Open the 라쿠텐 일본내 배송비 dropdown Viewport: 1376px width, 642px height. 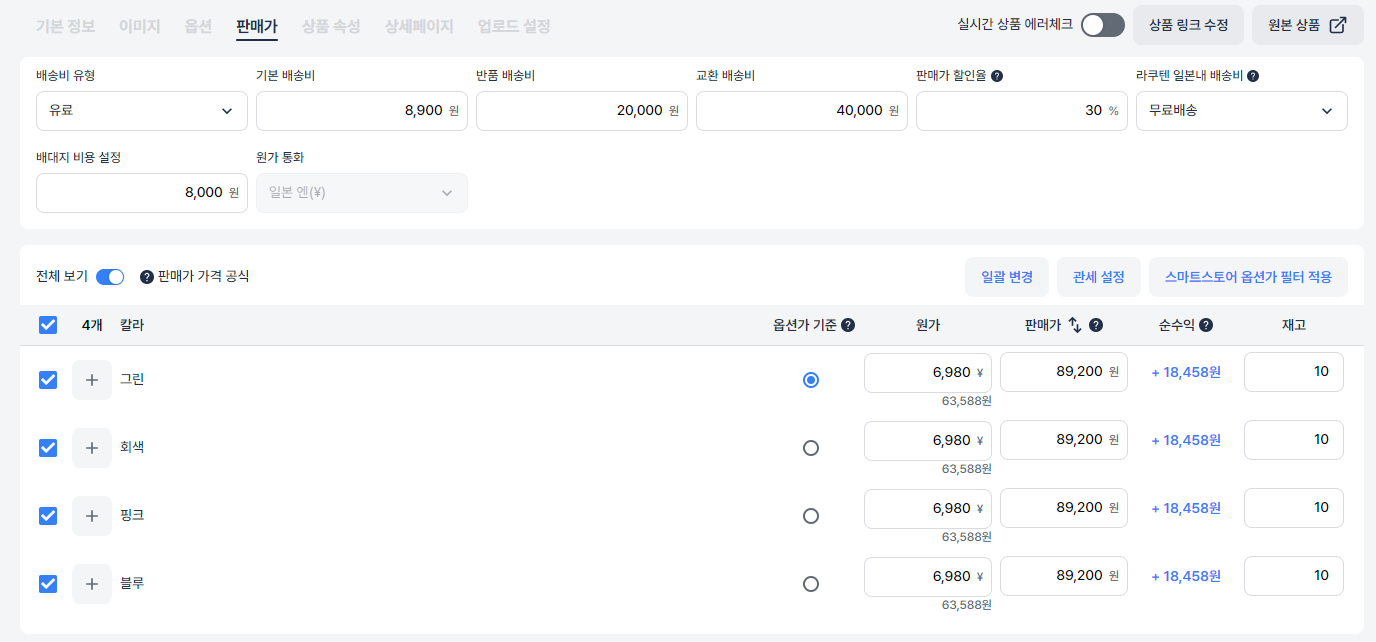pos(1241,110)
